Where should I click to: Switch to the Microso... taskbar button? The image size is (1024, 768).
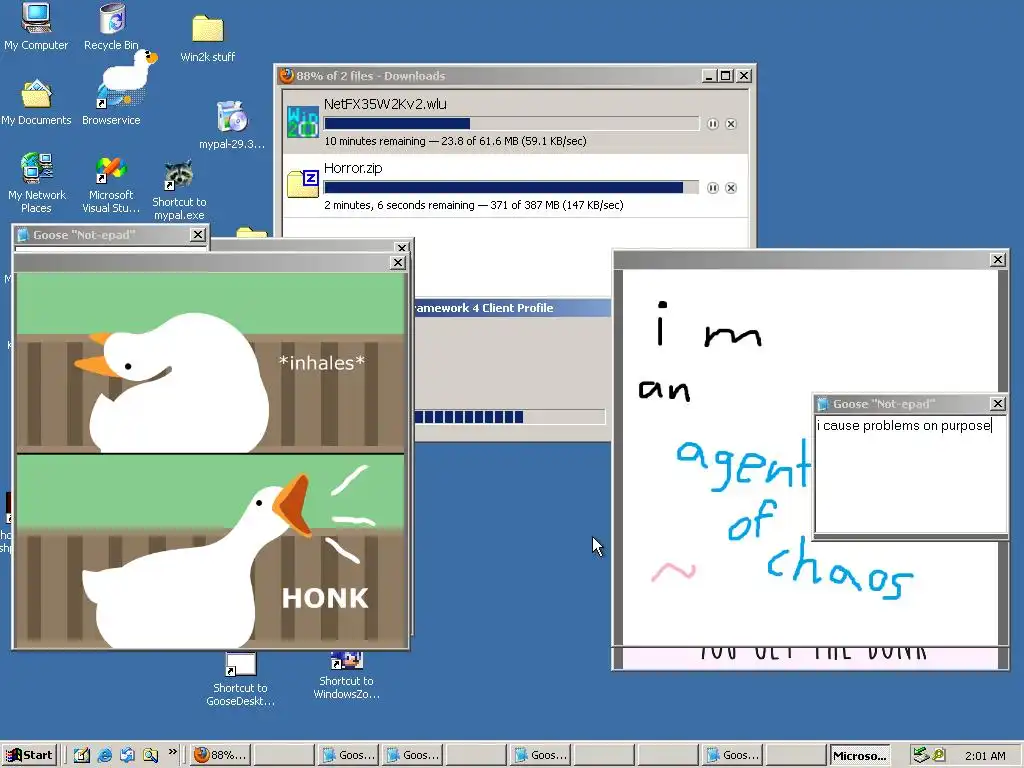point(859,755)
